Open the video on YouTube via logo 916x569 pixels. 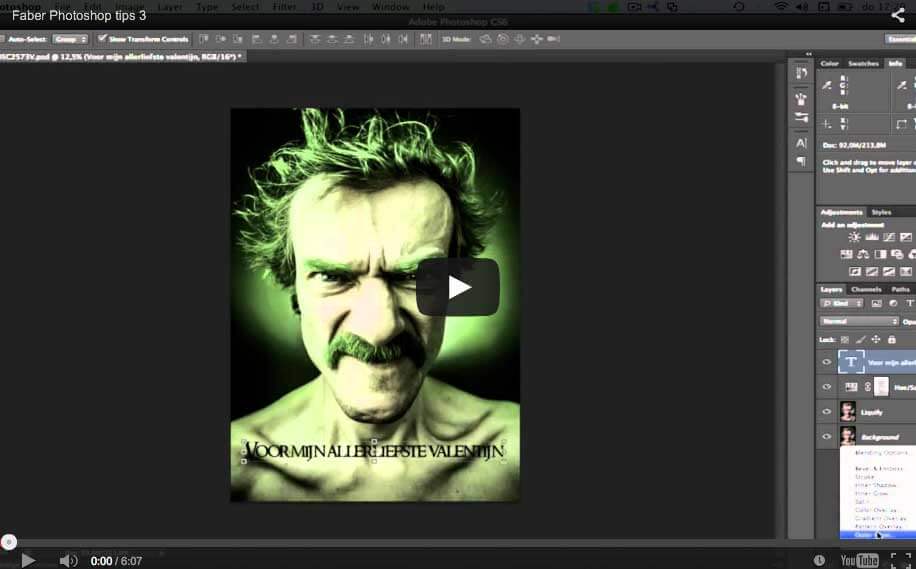coord(859,560)
